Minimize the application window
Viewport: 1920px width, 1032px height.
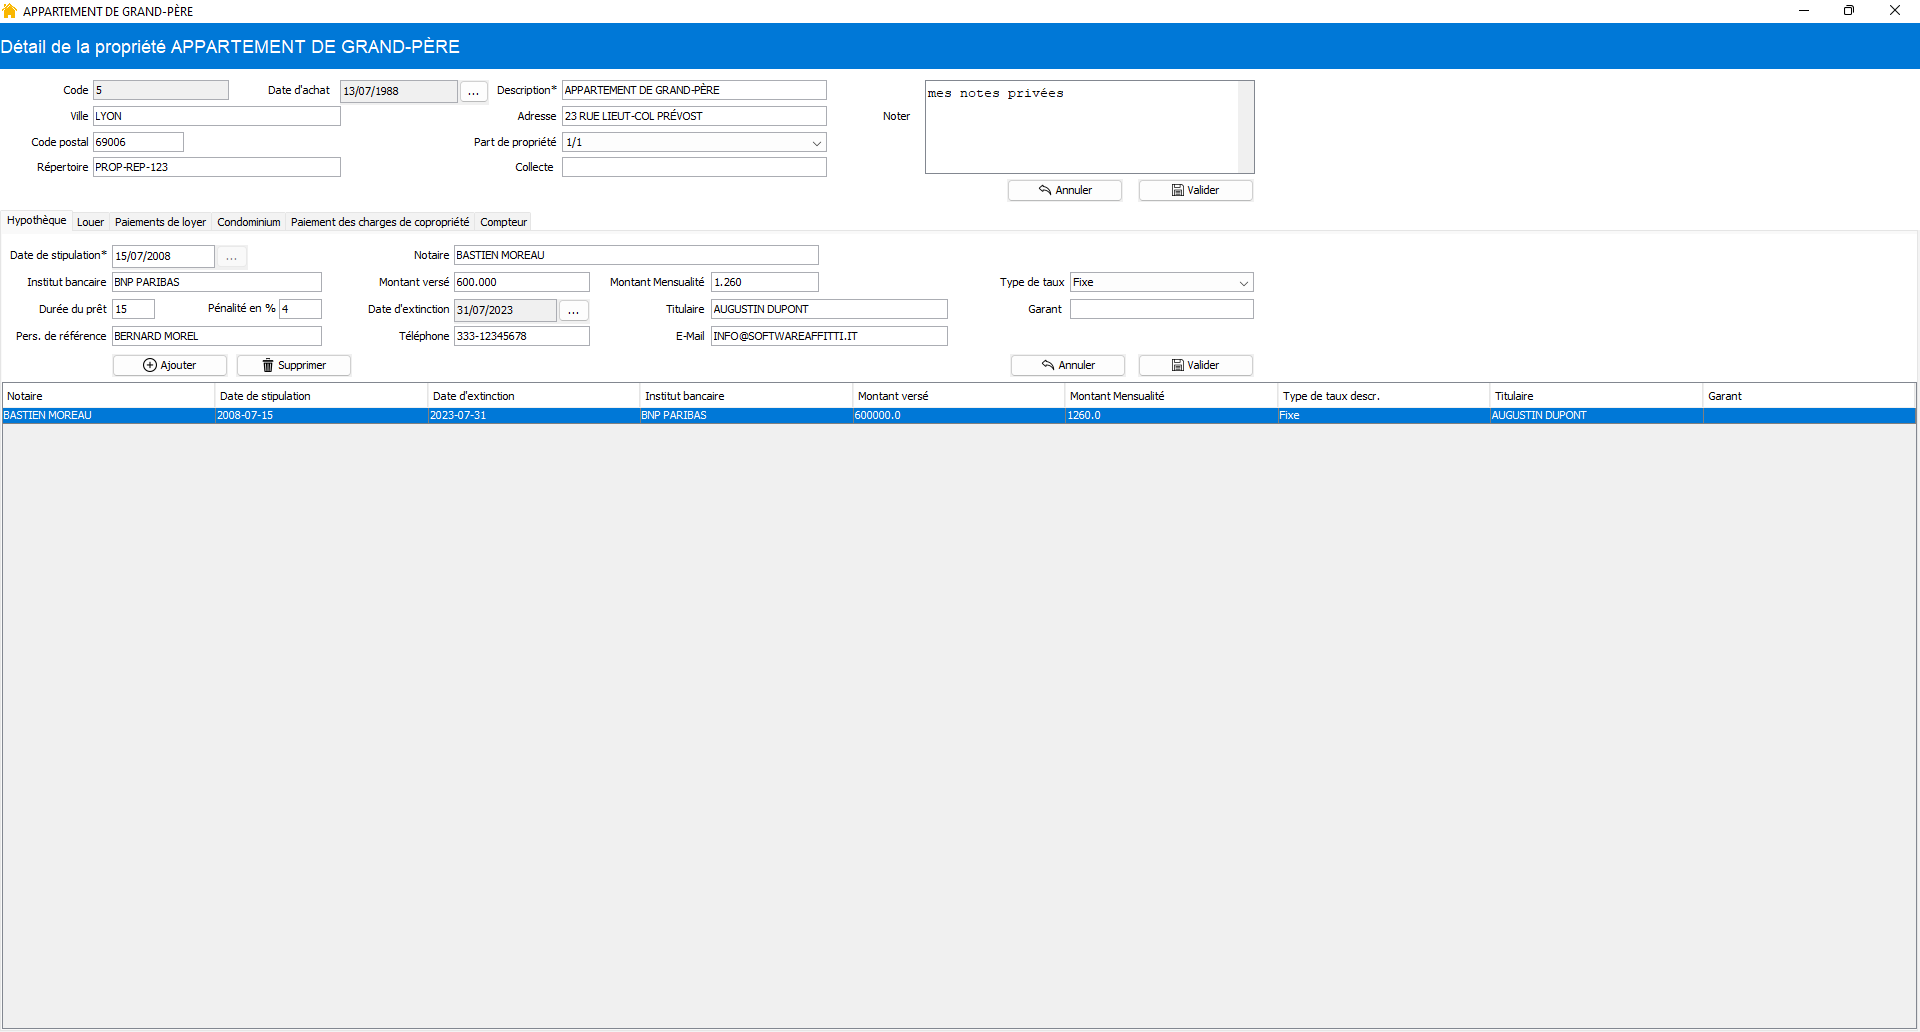click(1804, 11)
